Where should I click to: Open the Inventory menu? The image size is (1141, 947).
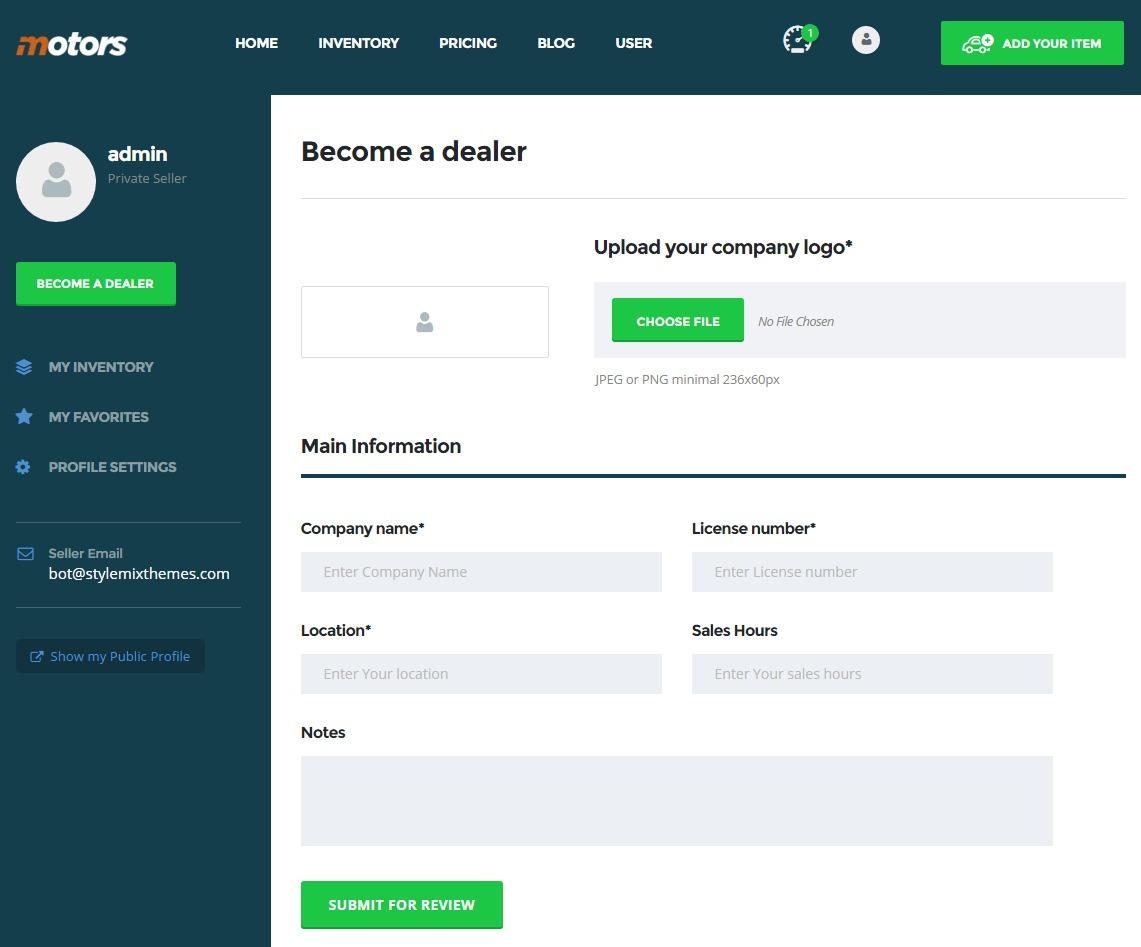pos(359,43)
